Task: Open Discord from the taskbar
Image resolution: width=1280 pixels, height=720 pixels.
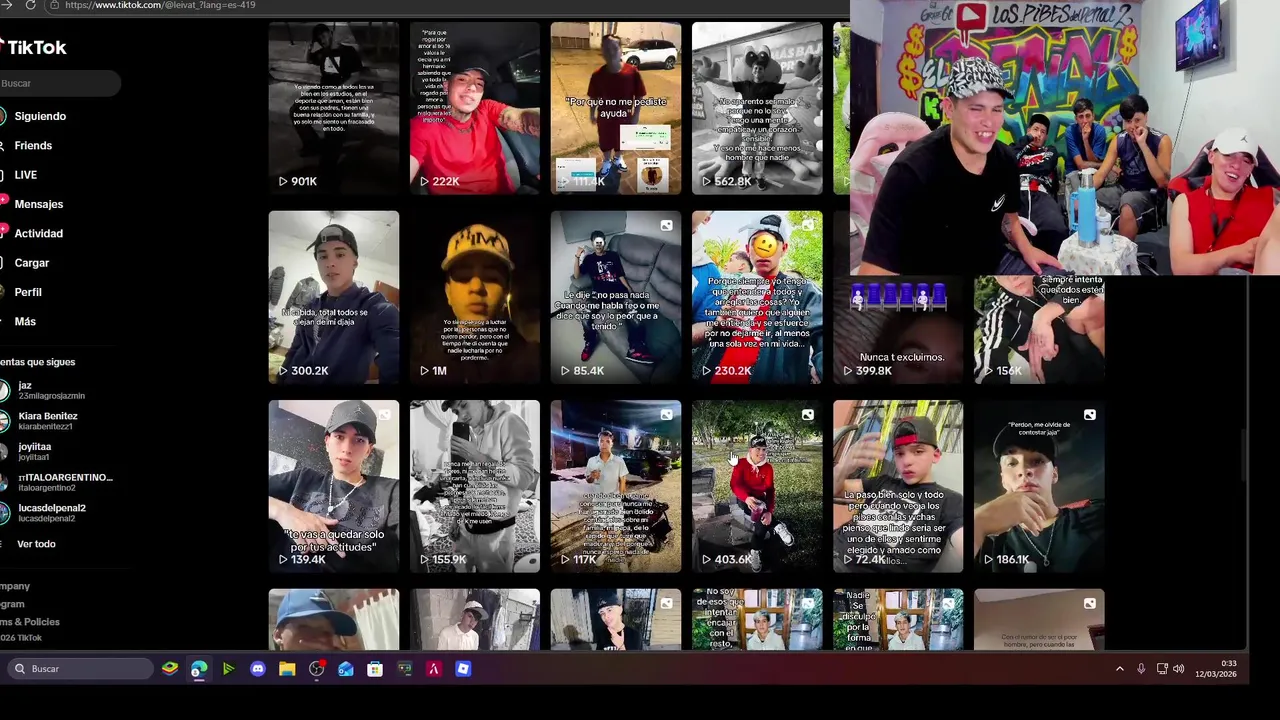Action: coord(258,669)
